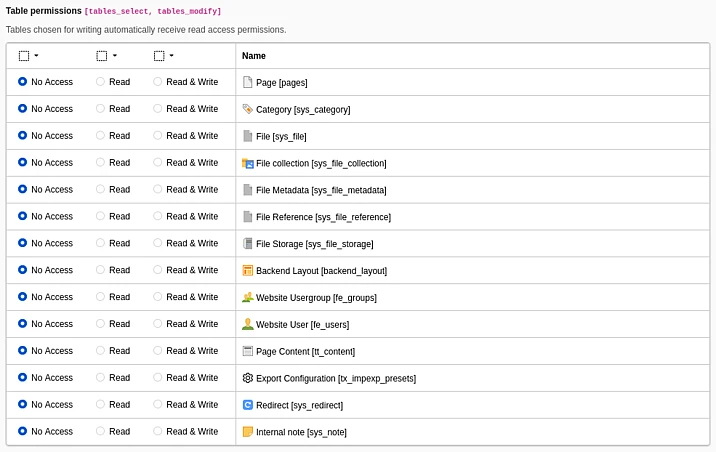Click the Website Usergroup icon
Screen dimensions: 716x452
tap(248, 297)
